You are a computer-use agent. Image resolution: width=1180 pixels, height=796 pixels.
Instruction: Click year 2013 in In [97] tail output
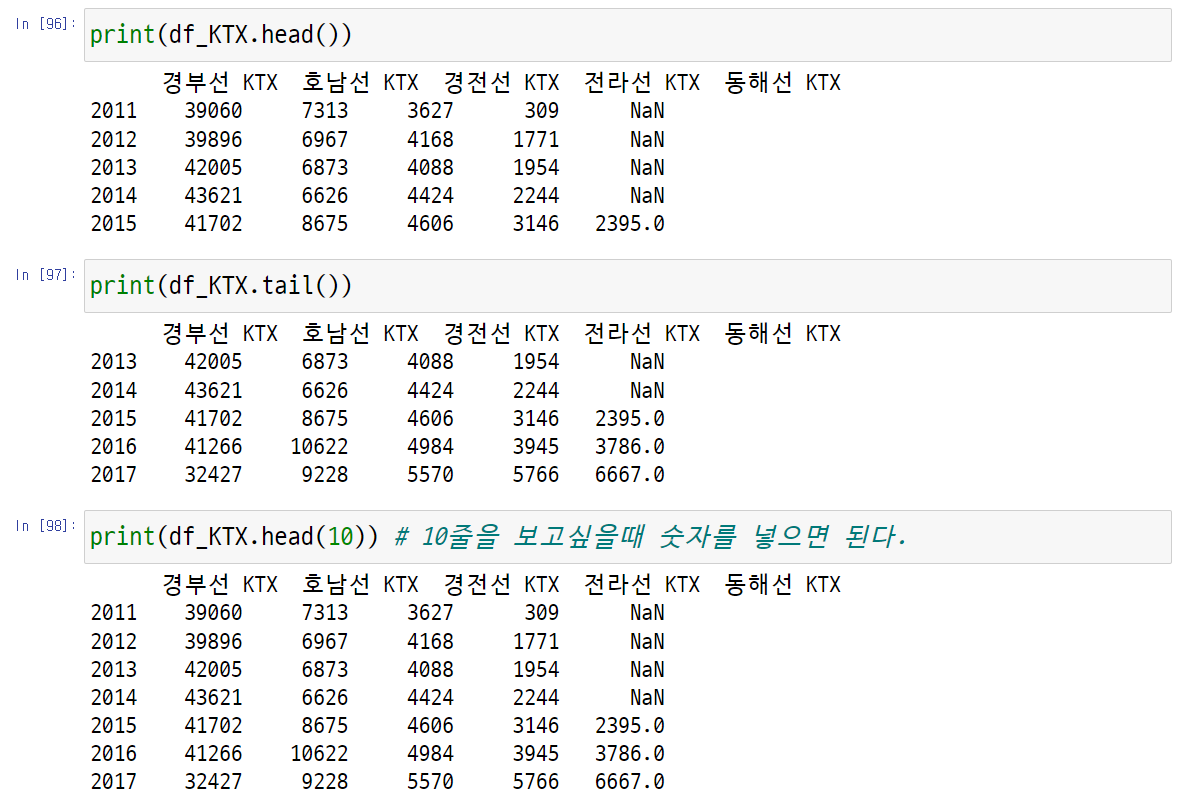pos(114,362)
